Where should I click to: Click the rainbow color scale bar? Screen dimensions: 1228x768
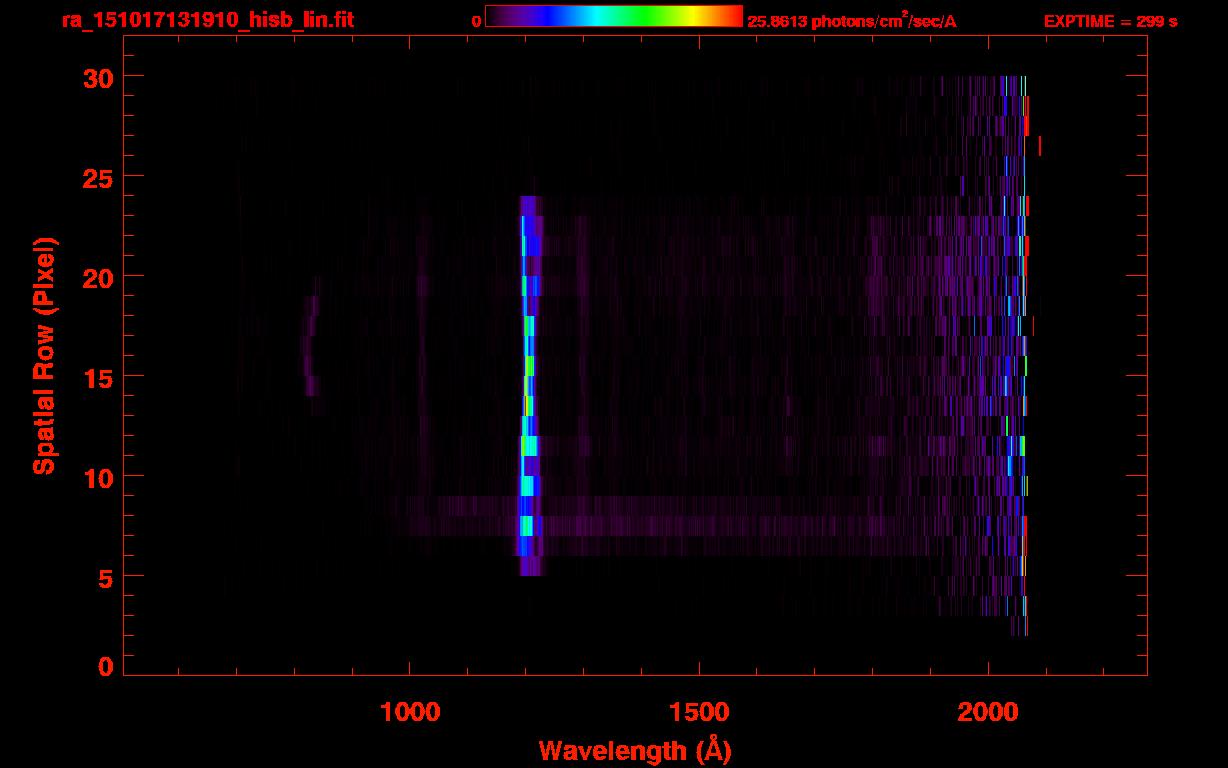pyautogui.click(x=614, y=17)
